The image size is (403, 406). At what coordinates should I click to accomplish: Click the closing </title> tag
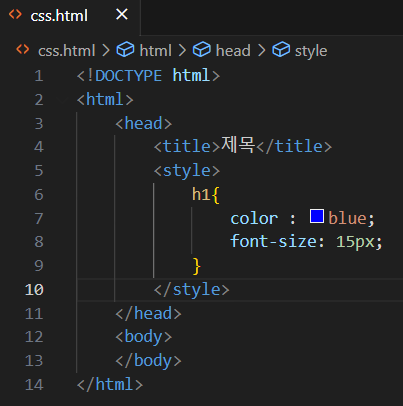point(294,147)
